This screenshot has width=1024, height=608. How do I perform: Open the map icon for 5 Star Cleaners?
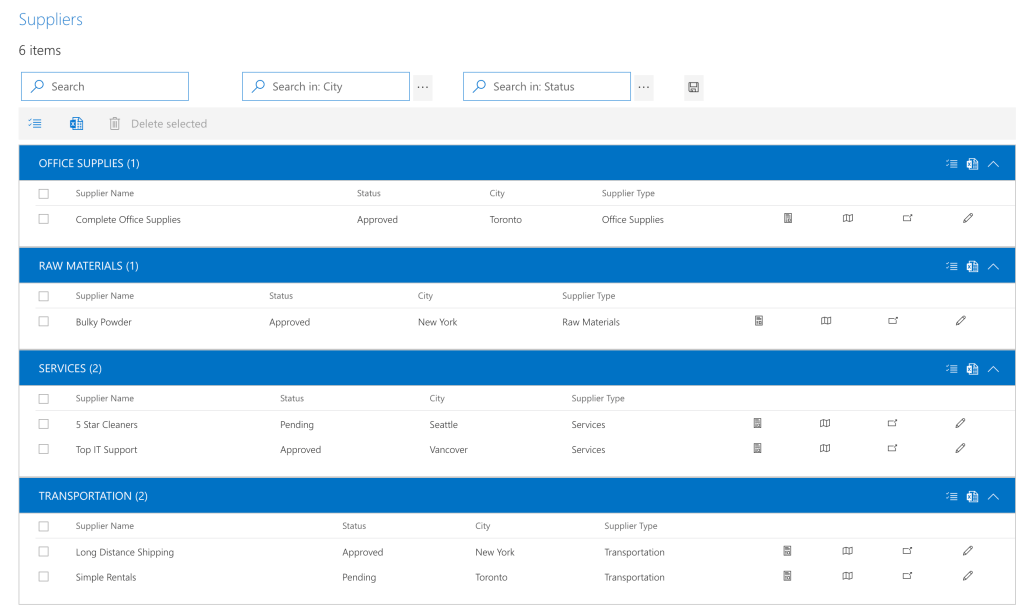(824, 423)
